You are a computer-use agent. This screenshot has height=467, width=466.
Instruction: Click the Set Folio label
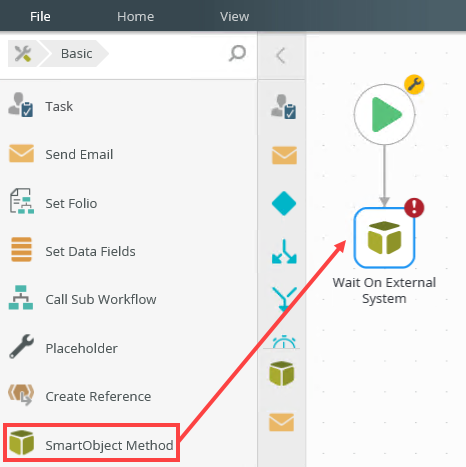[x=71, y=203]
